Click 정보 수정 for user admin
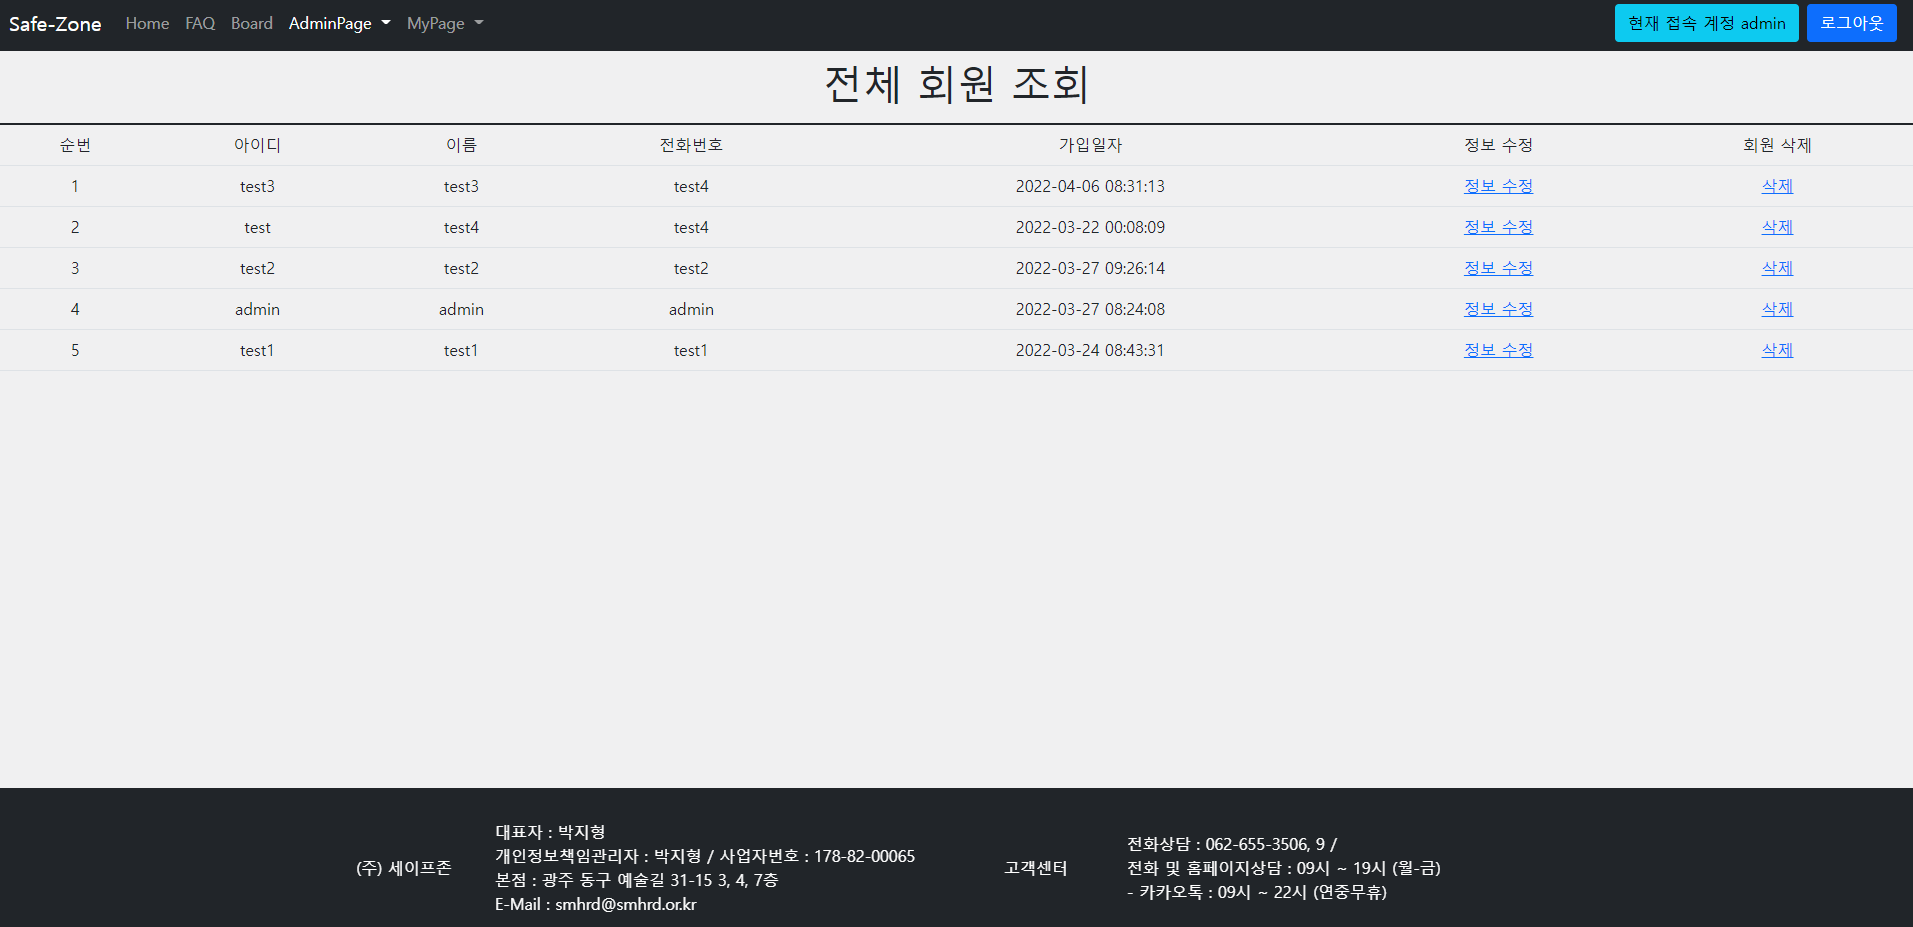 [x=1497, y=309]
